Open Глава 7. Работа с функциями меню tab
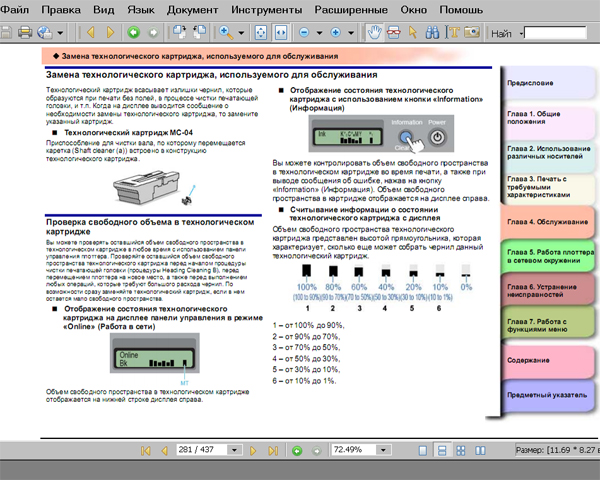 (x=548, y=324)
